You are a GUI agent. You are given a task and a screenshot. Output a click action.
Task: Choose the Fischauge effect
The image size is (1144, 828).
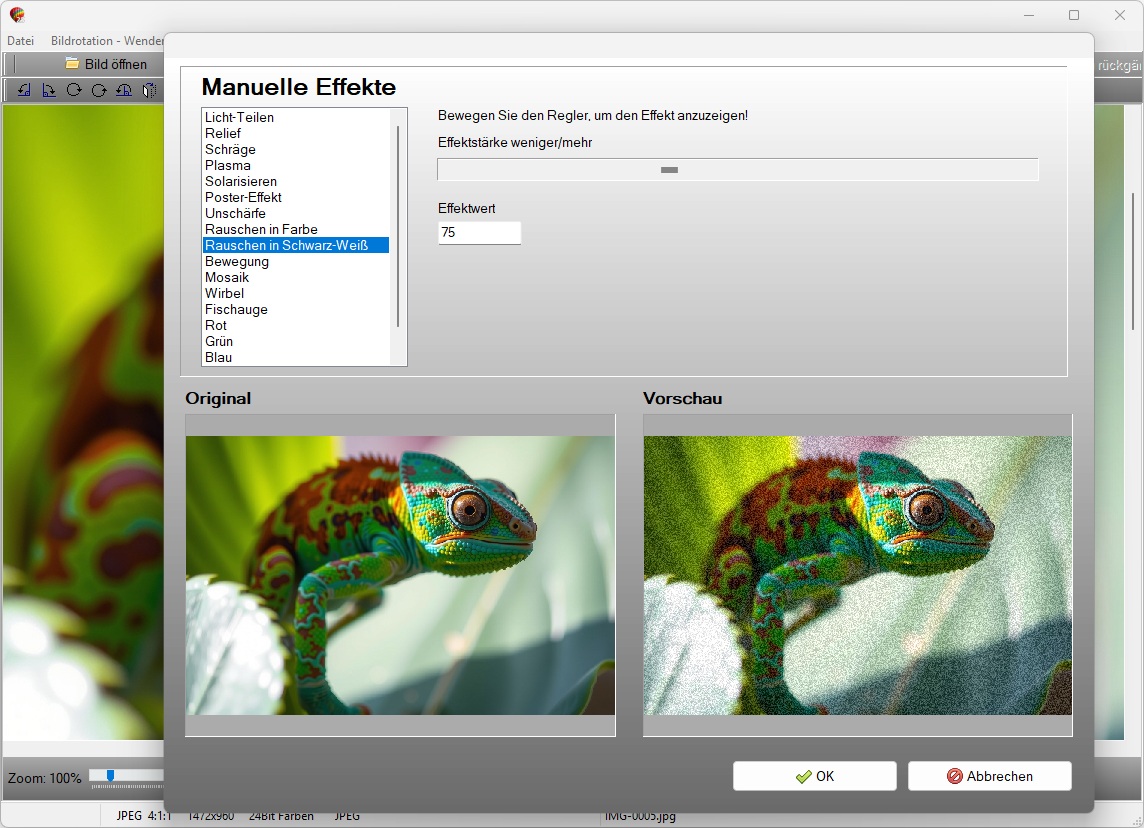[x=236, y=309]
